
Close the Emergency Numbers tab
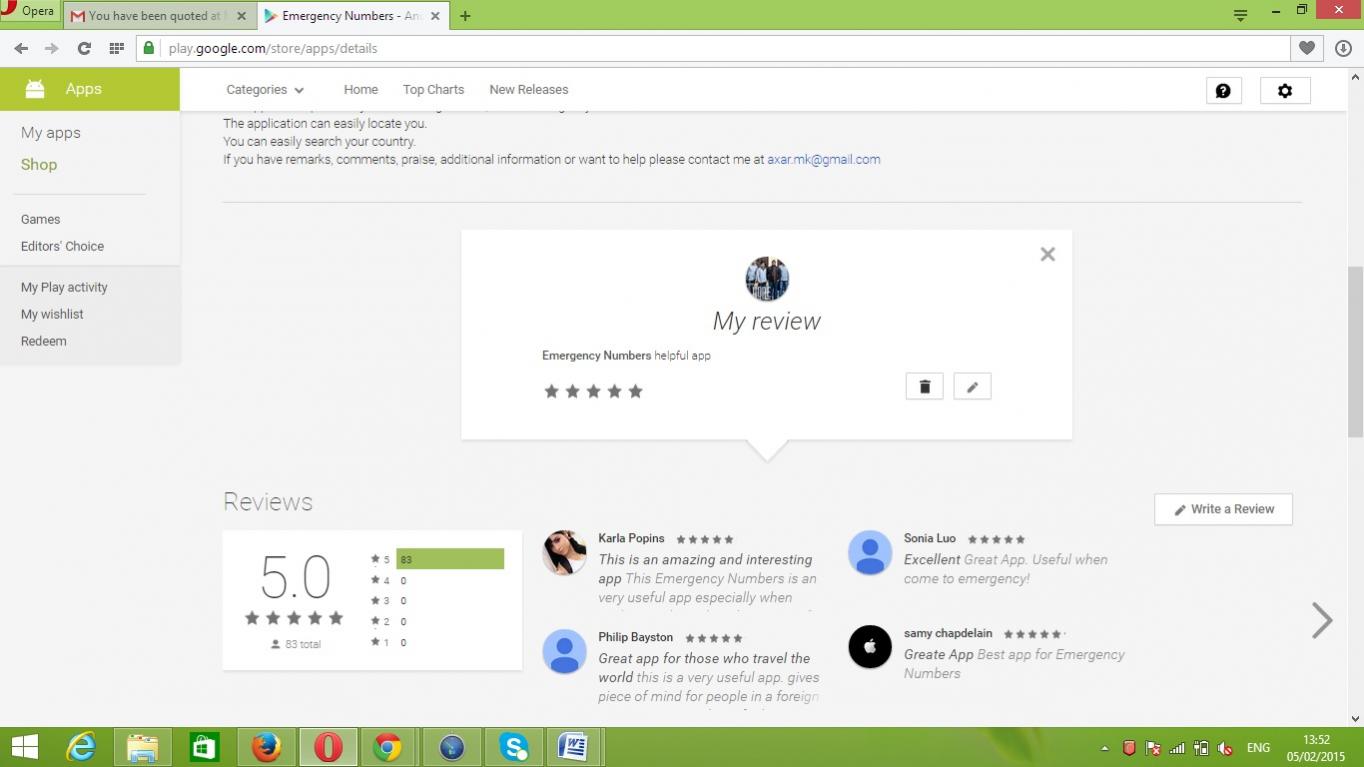pos(435,16)
